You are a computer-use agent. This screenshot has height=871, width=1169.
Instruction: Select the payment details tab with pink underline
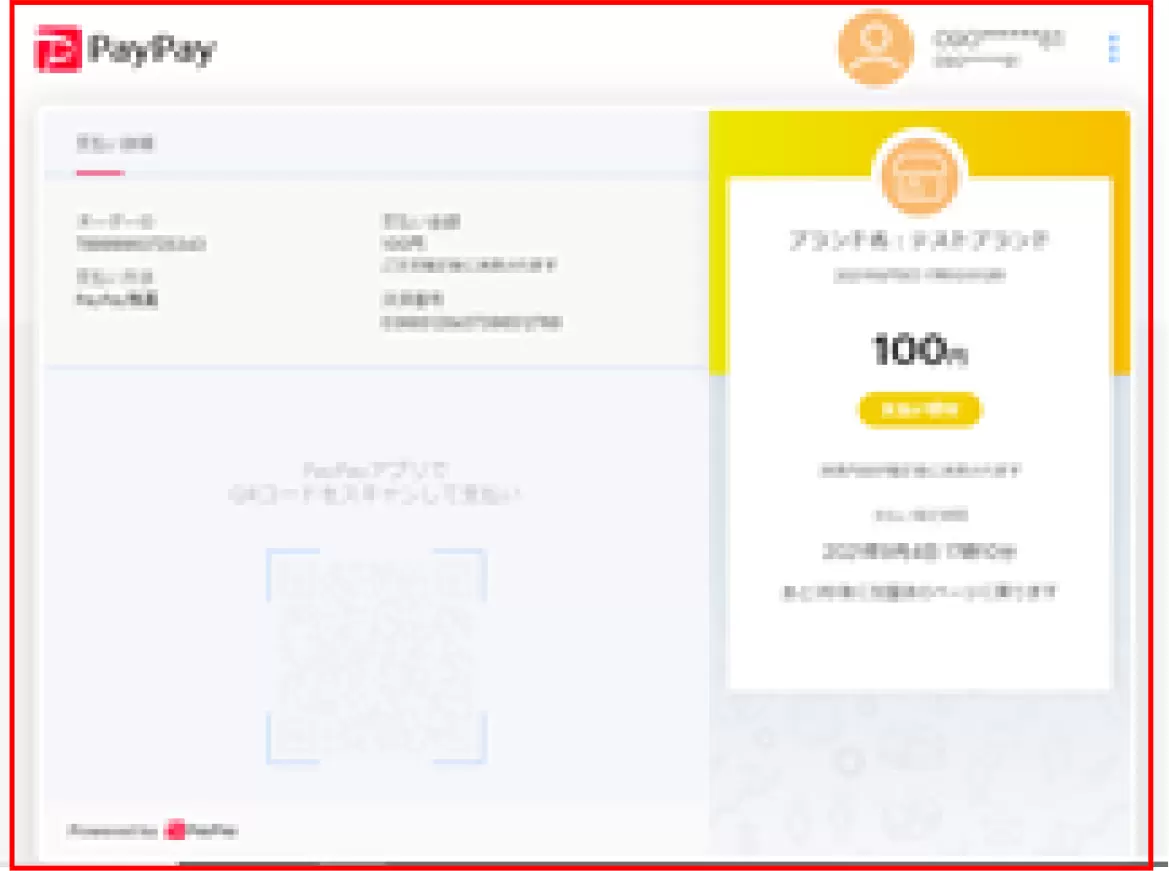tap(115, 145)
